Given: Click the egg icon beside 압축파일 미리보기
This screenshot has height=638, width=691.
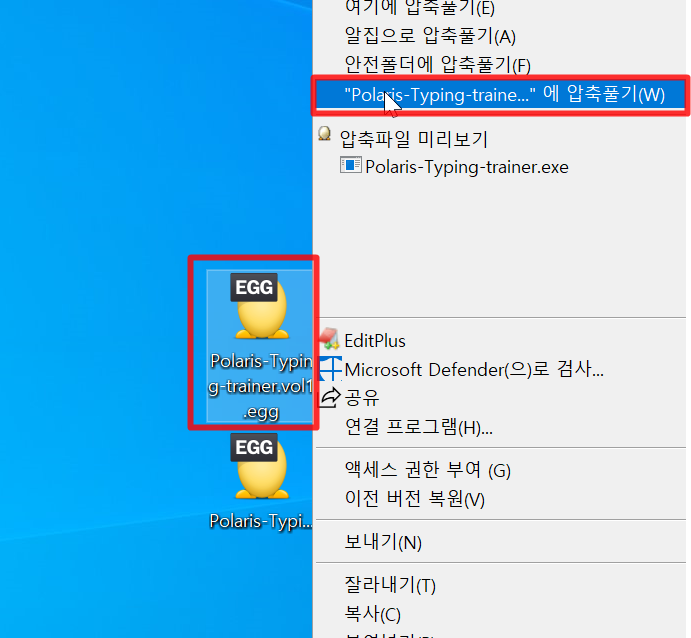Looking at the screenshot, I should tap(325, 134).
